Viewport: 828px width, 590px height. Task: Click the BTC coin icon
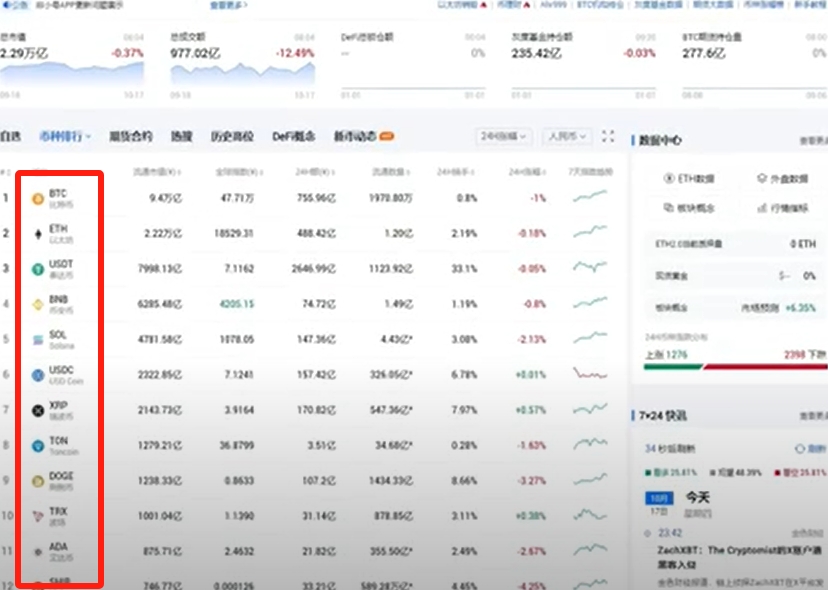(37, 199)
